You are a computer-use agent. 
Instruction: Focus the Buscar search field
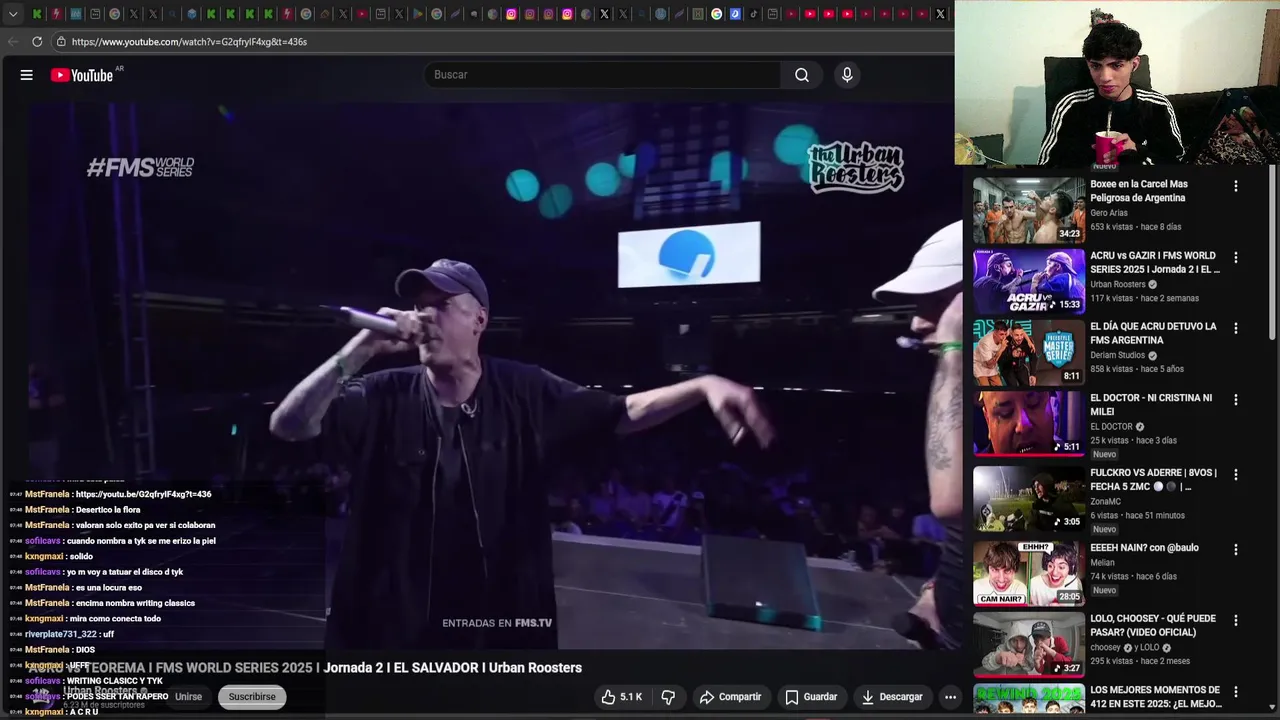(x=603, y=75)
